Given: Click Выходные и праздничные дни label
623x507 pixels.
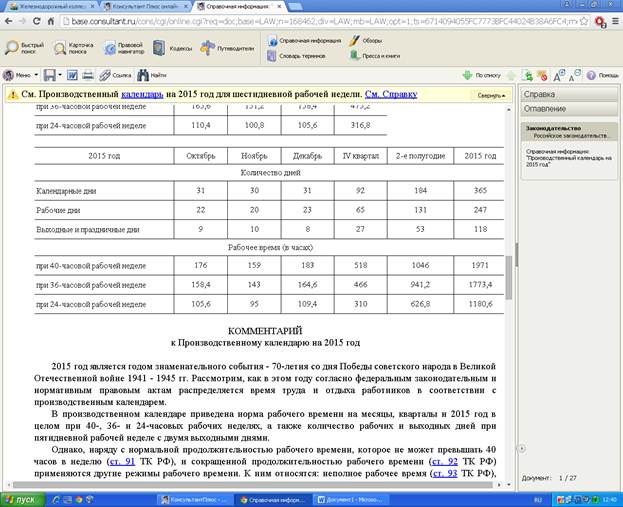Looking at the screenshot, I should pos(87,230).
